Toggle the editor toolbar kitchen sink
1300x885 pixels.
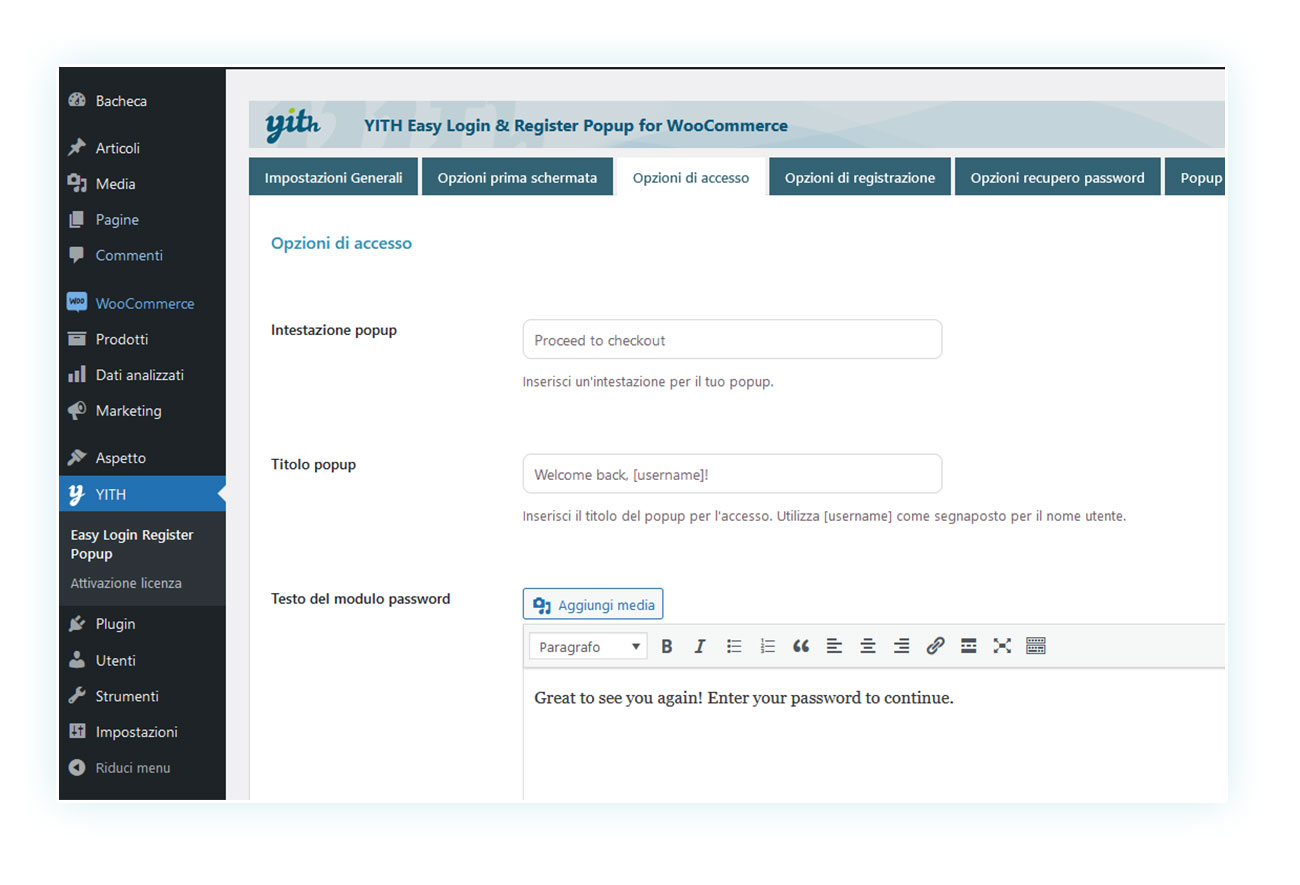[1036, 647]
